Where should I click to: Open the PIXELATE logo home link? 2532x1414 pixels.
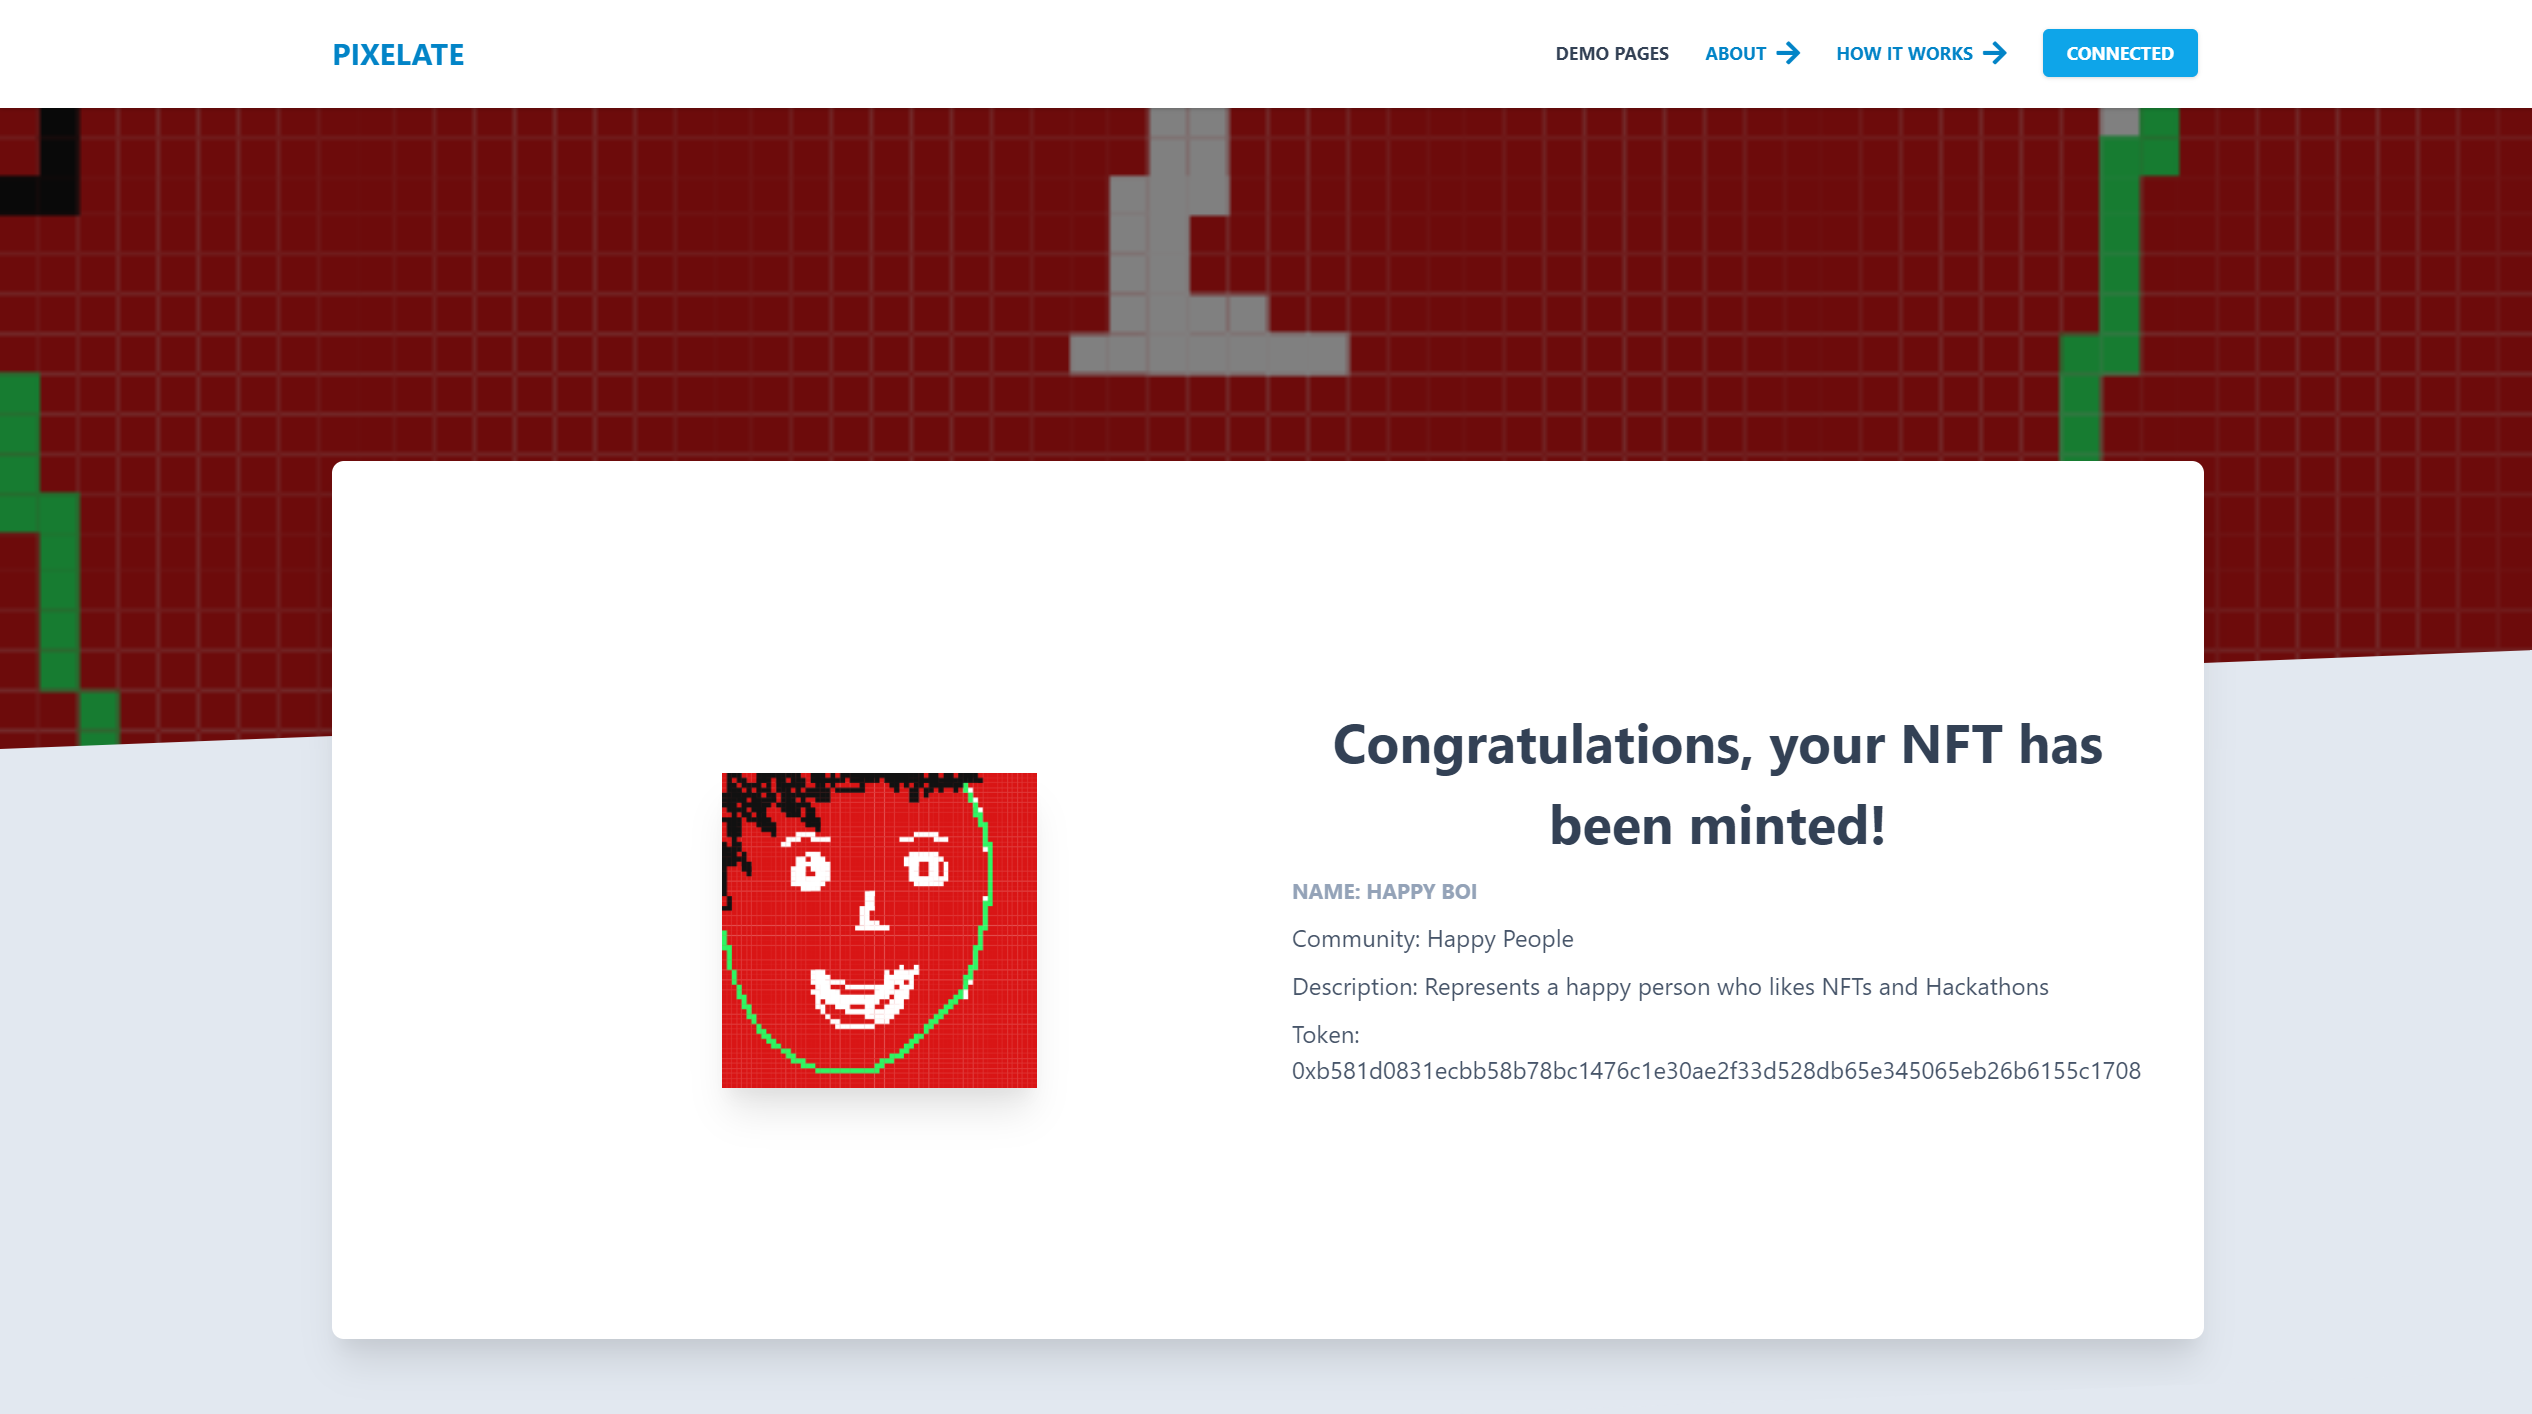click(x=398, y=54)
